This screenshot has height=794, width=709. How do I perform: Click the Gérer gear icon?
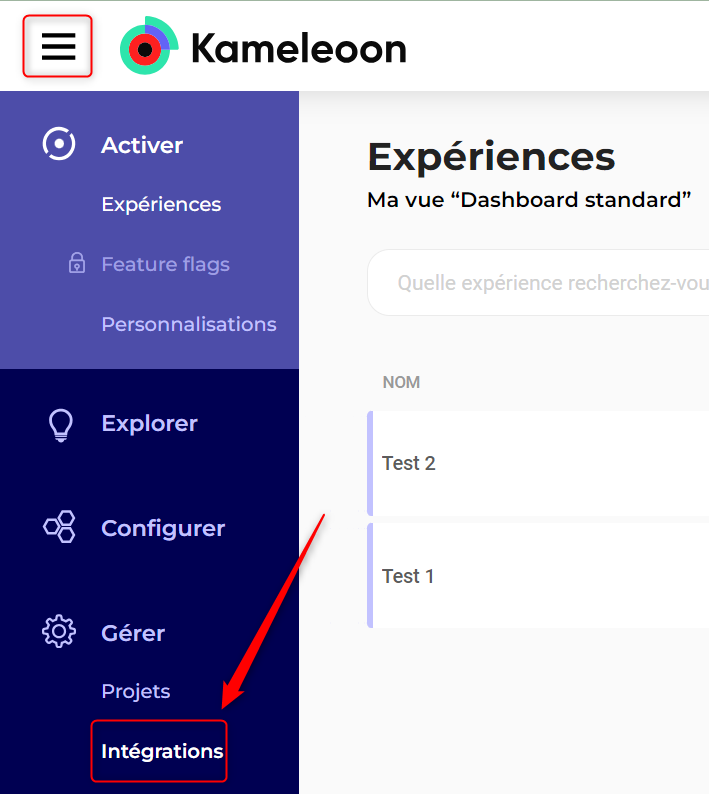click(59, 632)
